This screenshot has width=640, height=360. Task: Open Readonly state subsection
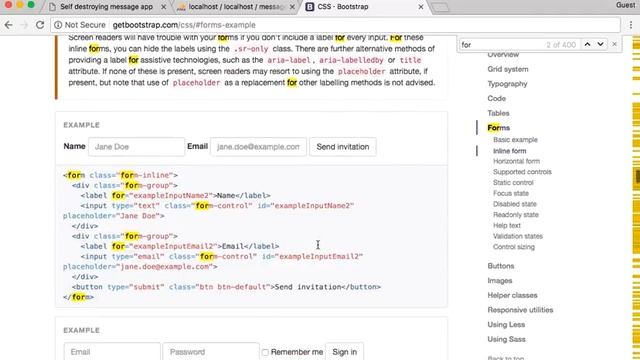coord(516,214)
